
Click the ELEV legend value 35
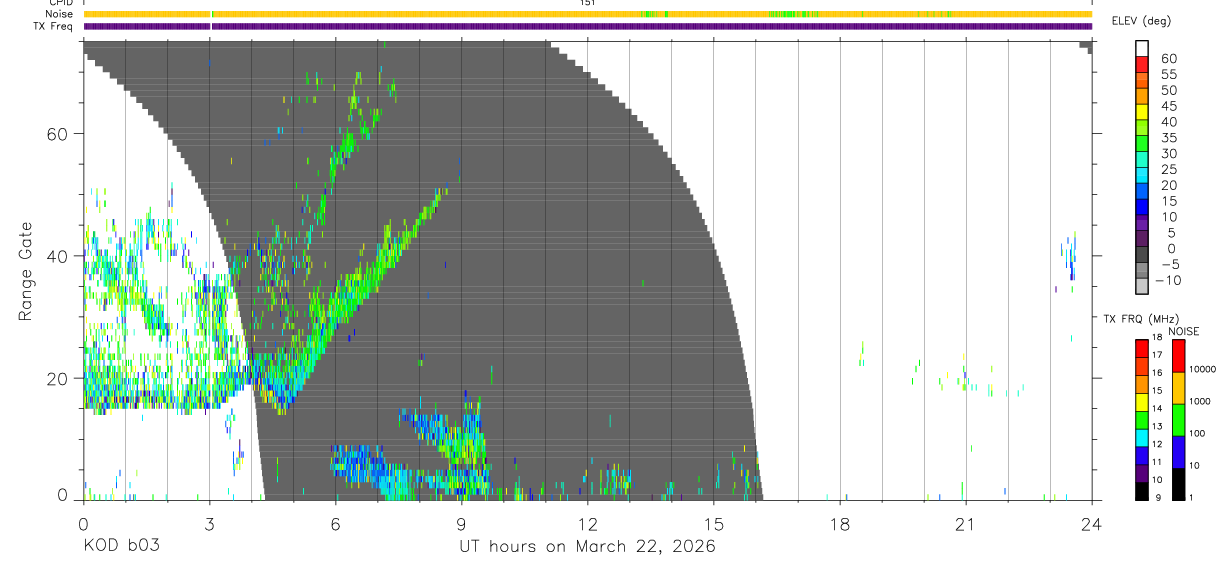(1168, 138)
